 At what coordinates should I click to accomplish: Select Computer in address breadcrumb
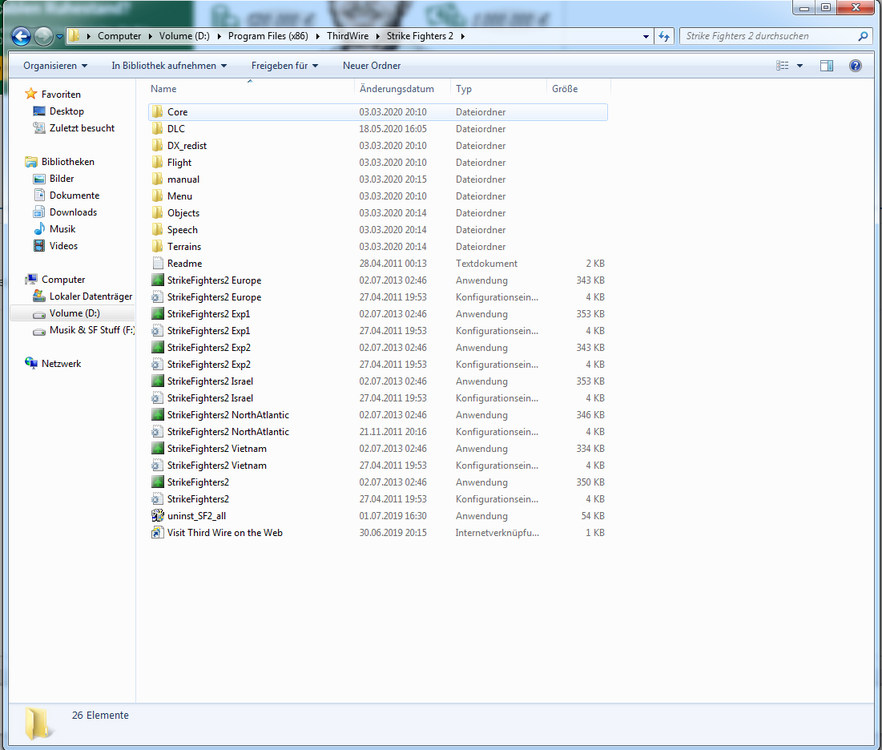pyautogui.click(x=119, y=36)
